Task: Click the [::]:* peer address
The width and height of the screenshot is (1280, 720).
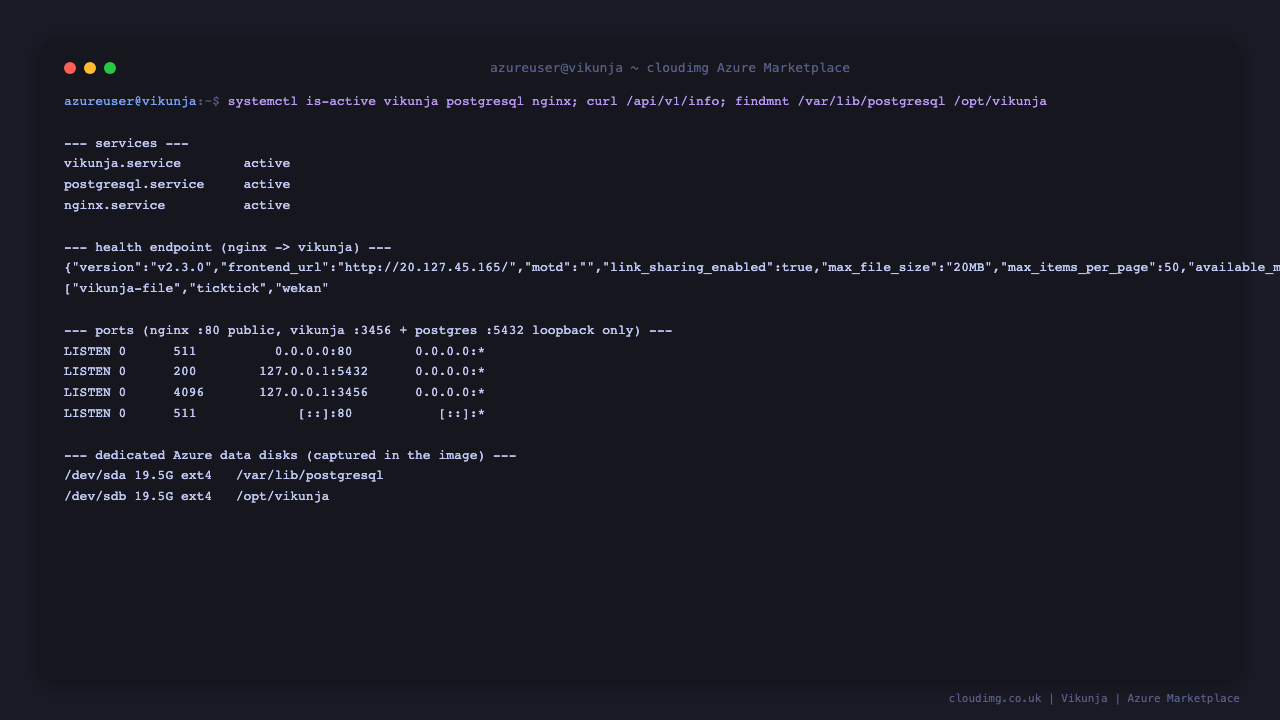Action: tap(462, 413)
